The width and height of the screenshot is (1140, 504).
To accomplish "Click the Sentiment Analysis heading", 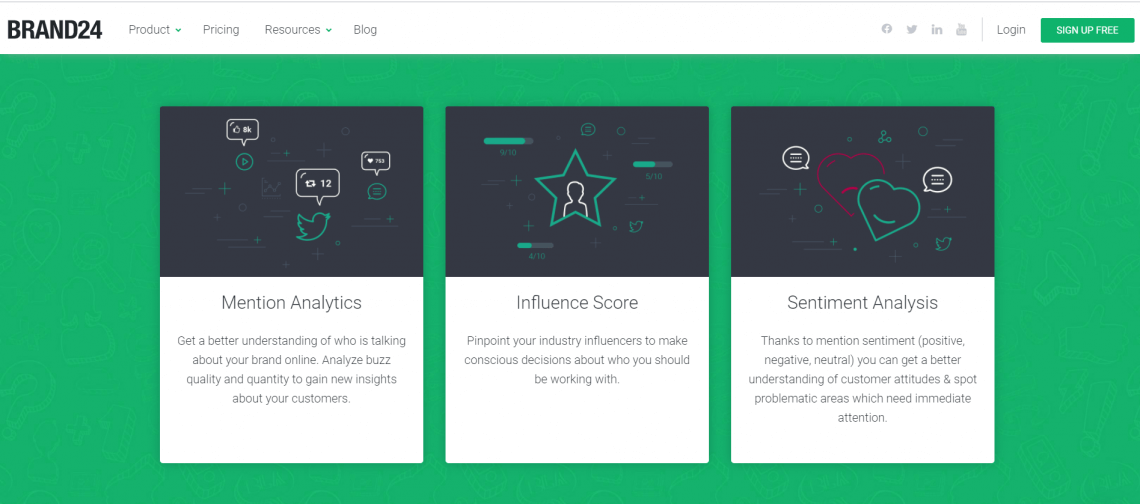I will 862,303.
